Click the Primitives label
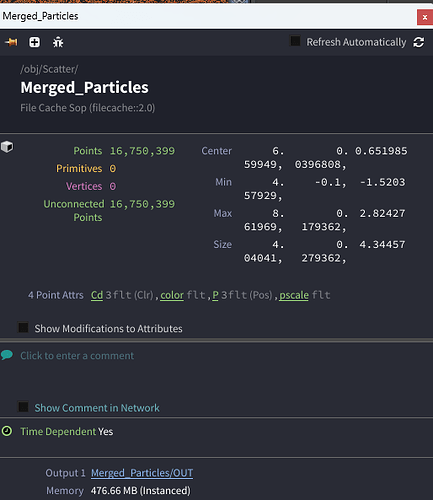The width and height of the screenshot is (433, 500). (79, 169)
